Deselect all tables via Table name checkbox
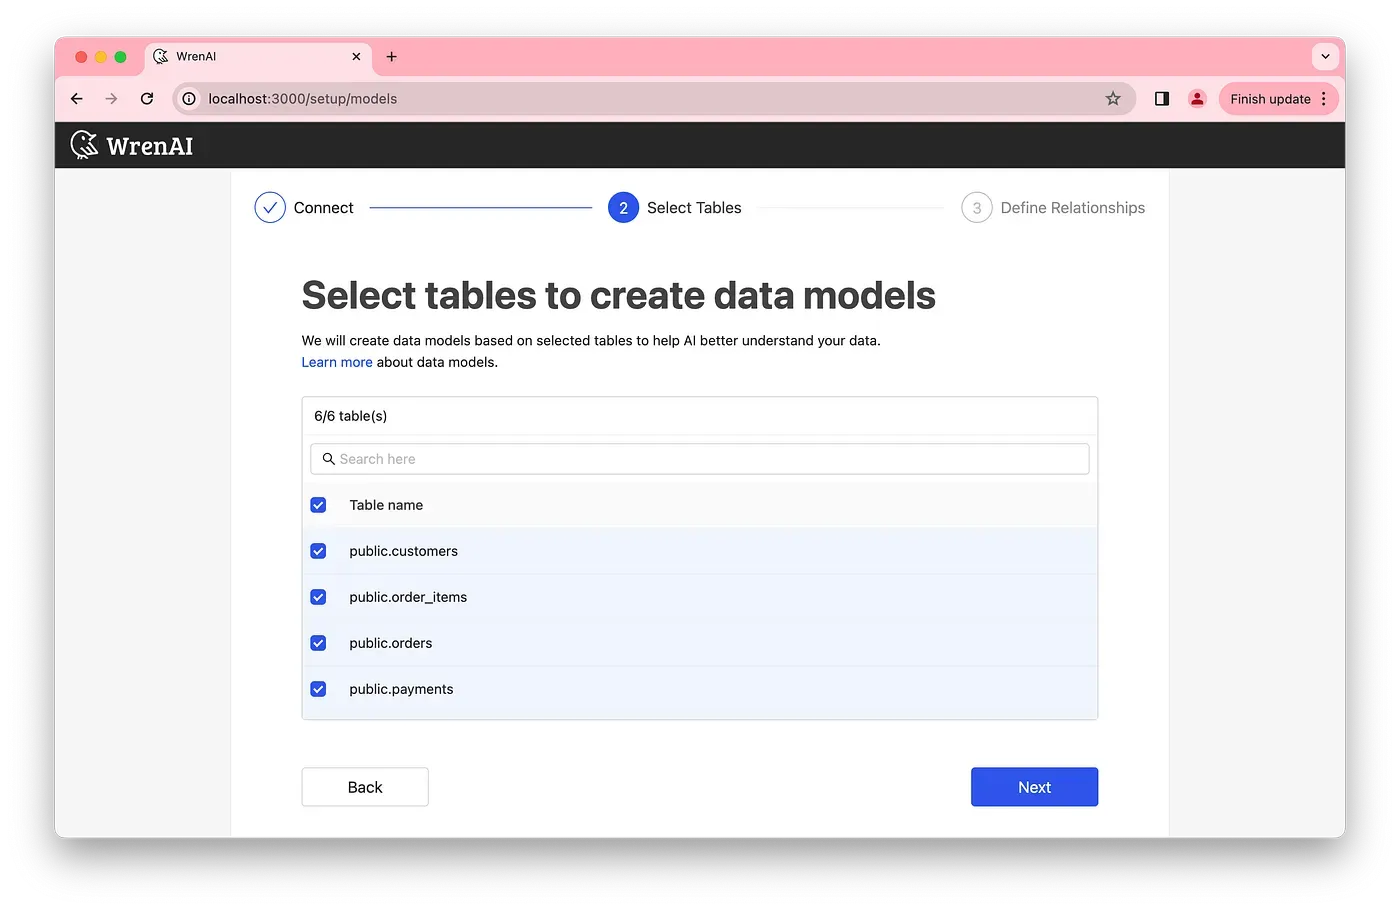1400x910 pixels. click(318, 505)
